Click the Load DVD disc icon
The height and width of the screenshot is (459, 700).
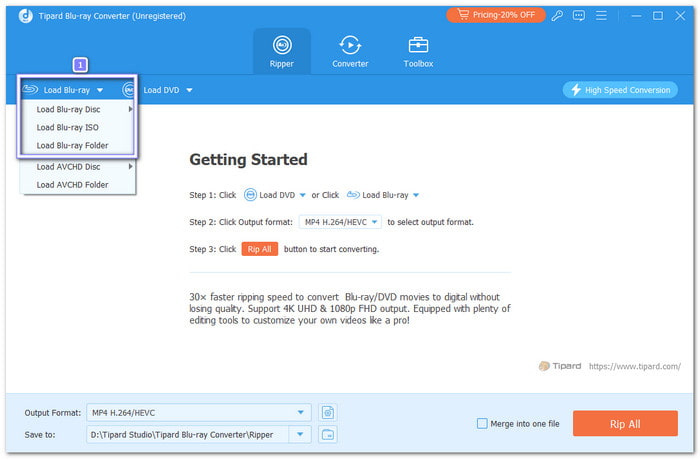pyautogui.click(x=130, y=90)
